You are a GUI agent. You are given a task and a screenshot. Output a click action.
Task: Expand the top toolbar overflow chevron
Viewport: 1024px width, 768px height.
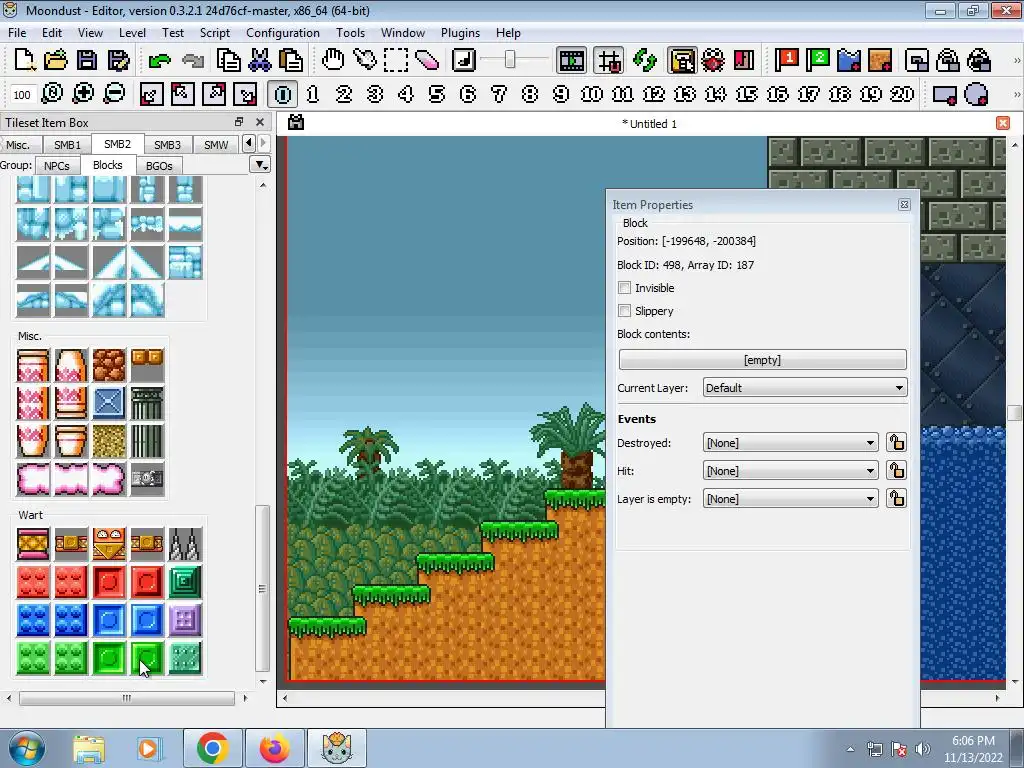point(1016,60)
